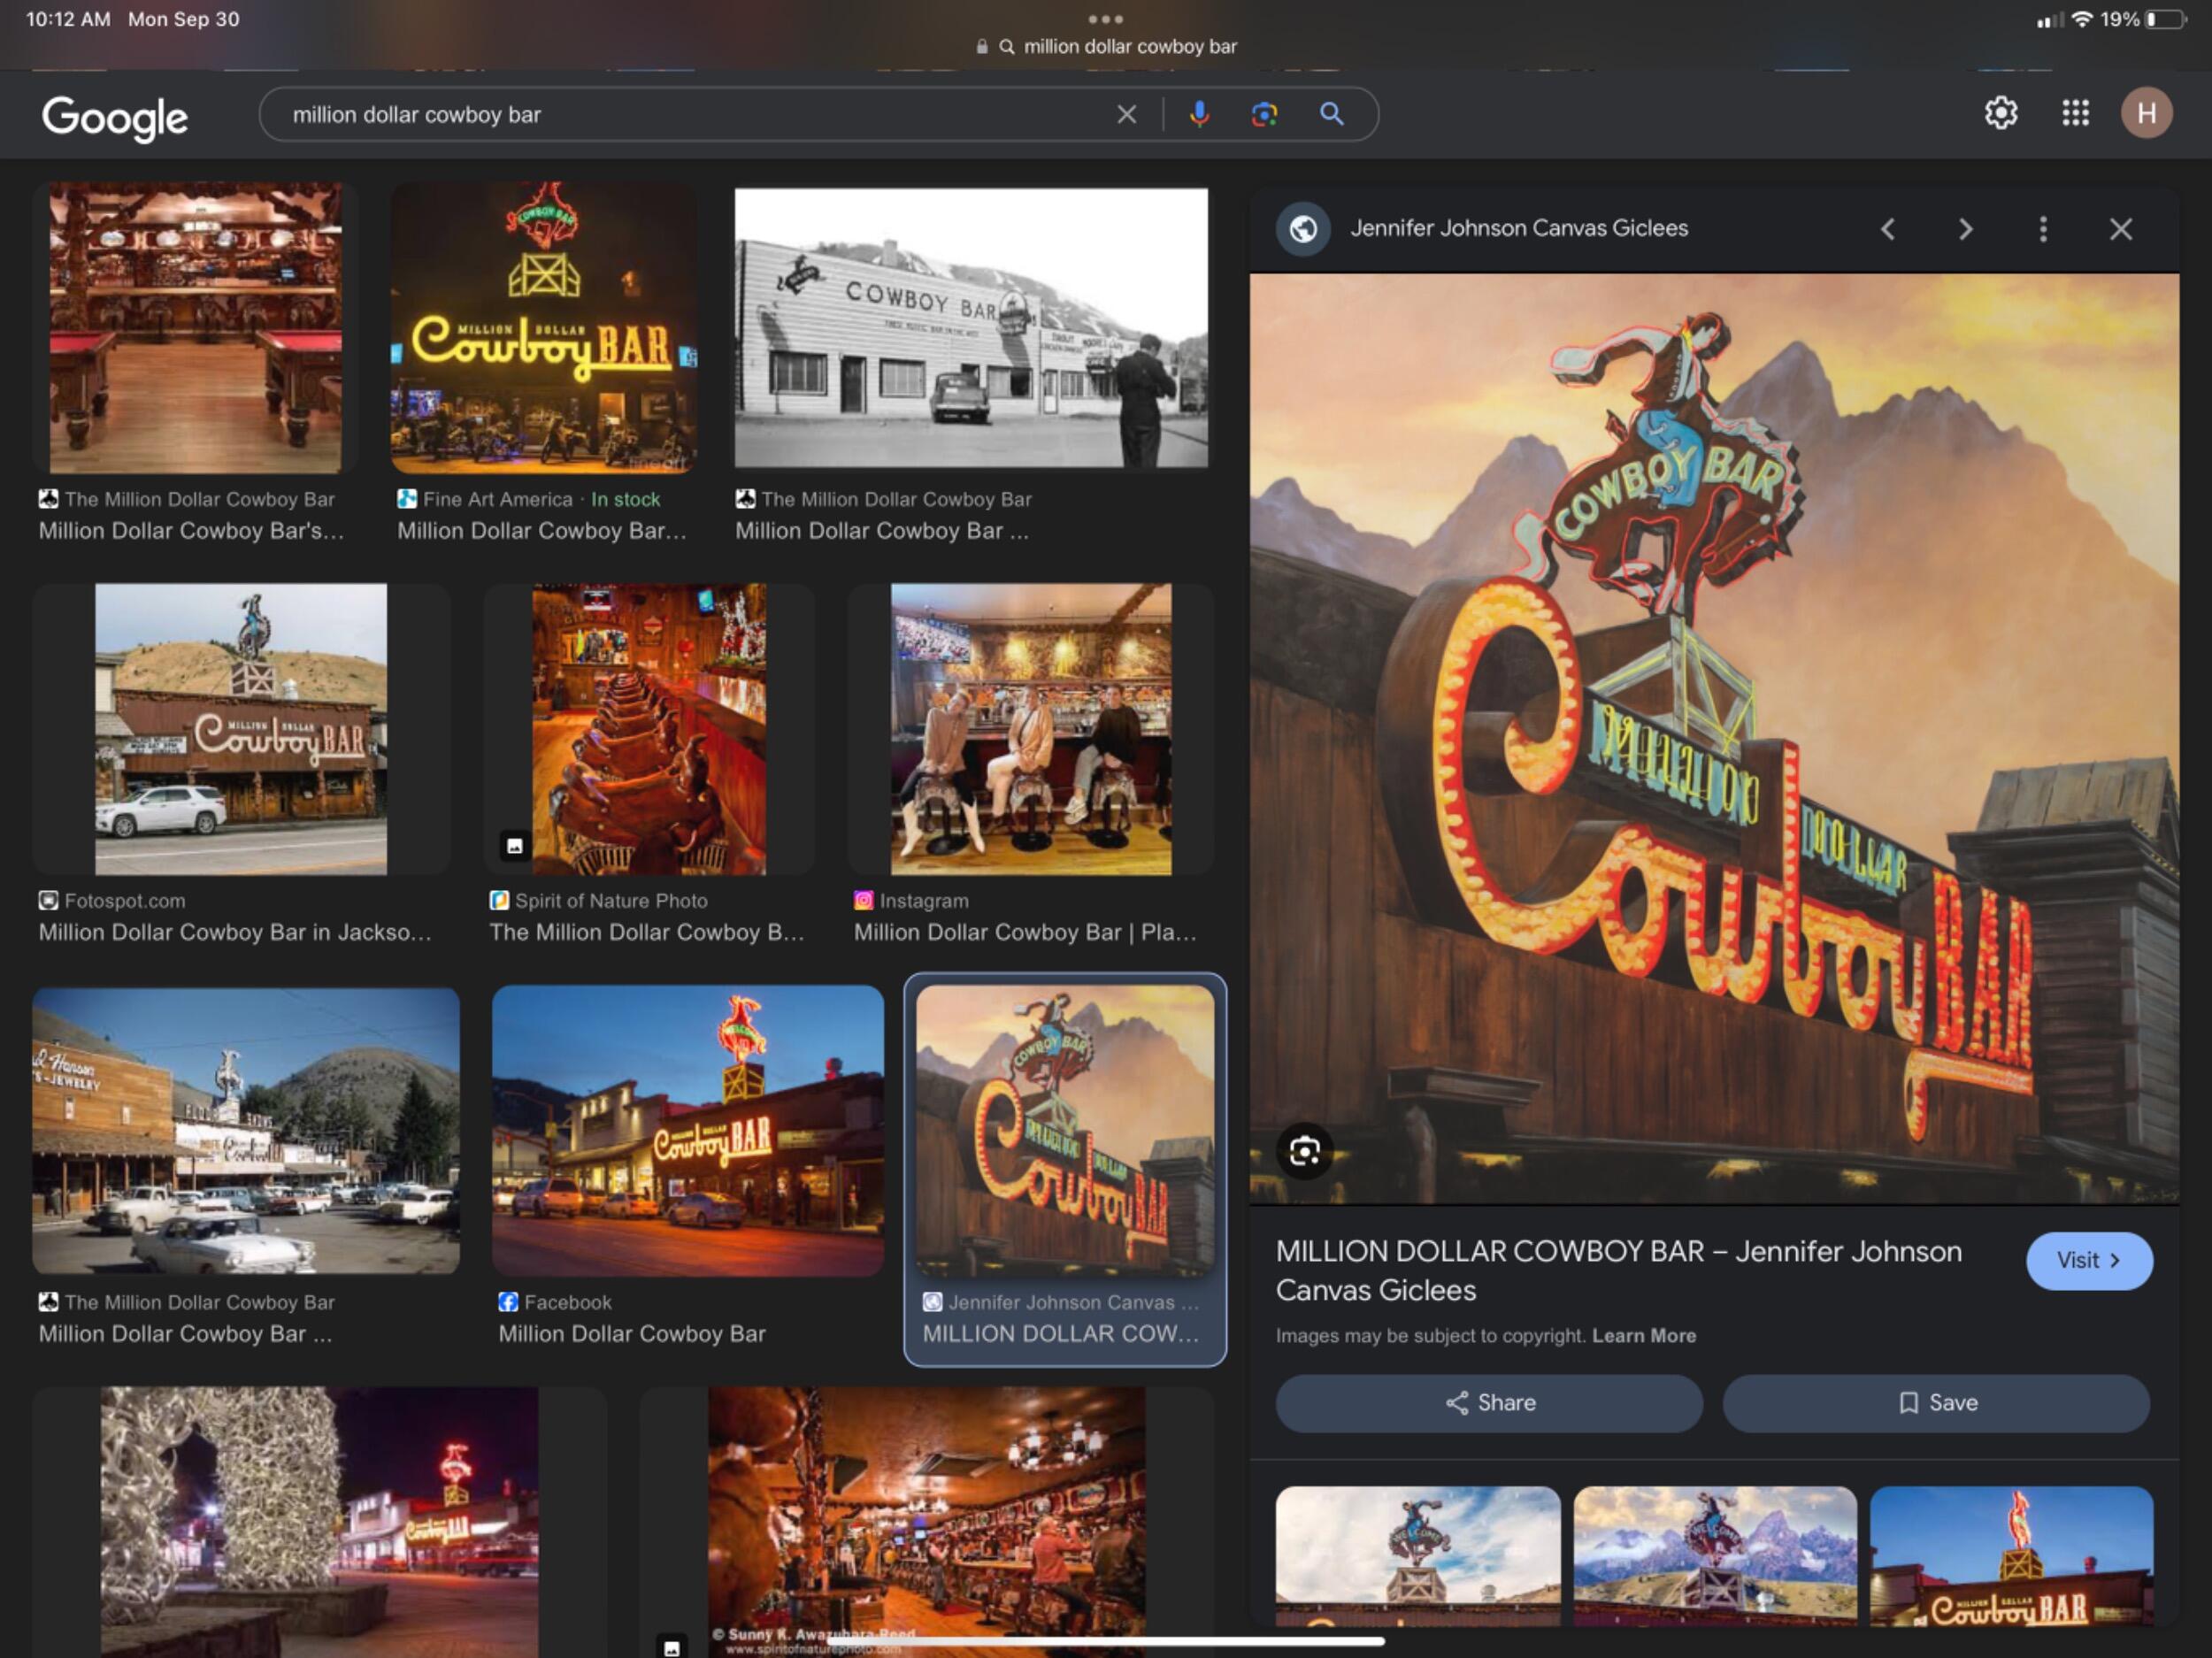The height and width of the screenshot is (1658, 2212).
Task: Open the black-and-white historic Cowboy Bar photo
Action: (970, 327)
